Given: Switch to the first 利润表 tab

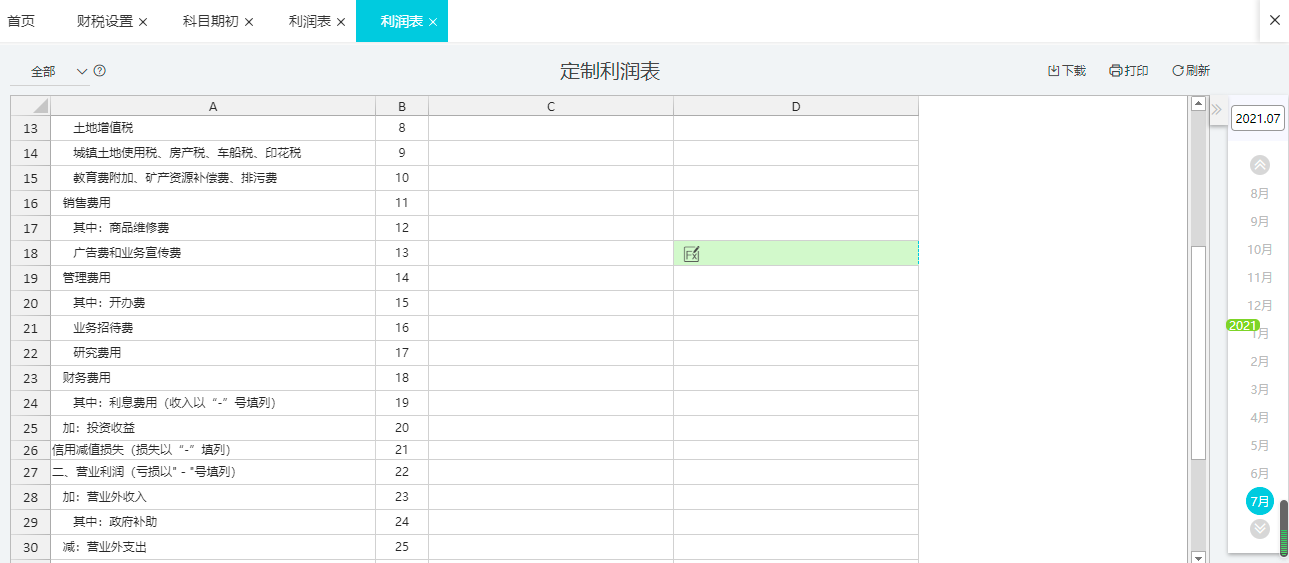Looking at the screenshot, I should (x=309, y=21).
